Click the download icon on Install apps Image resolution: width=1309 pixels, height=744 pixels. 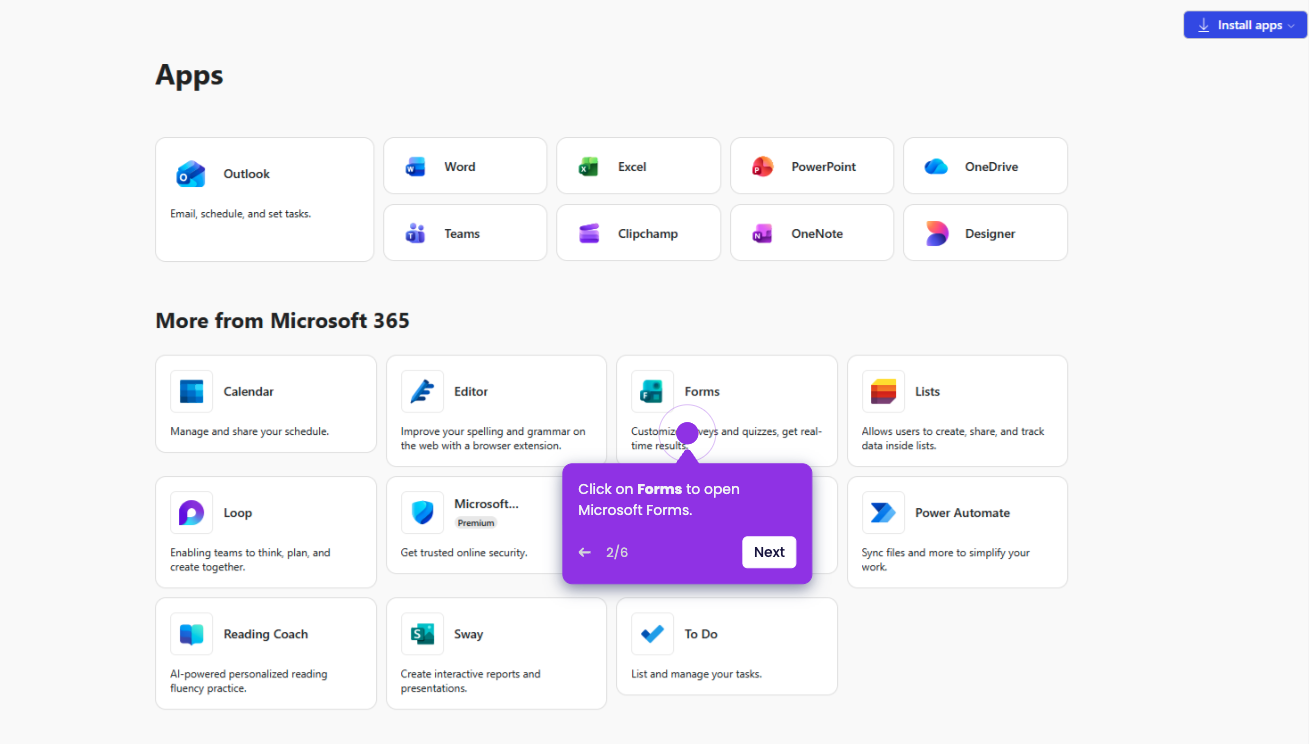pyautogui.click(x=1204, y=25)
